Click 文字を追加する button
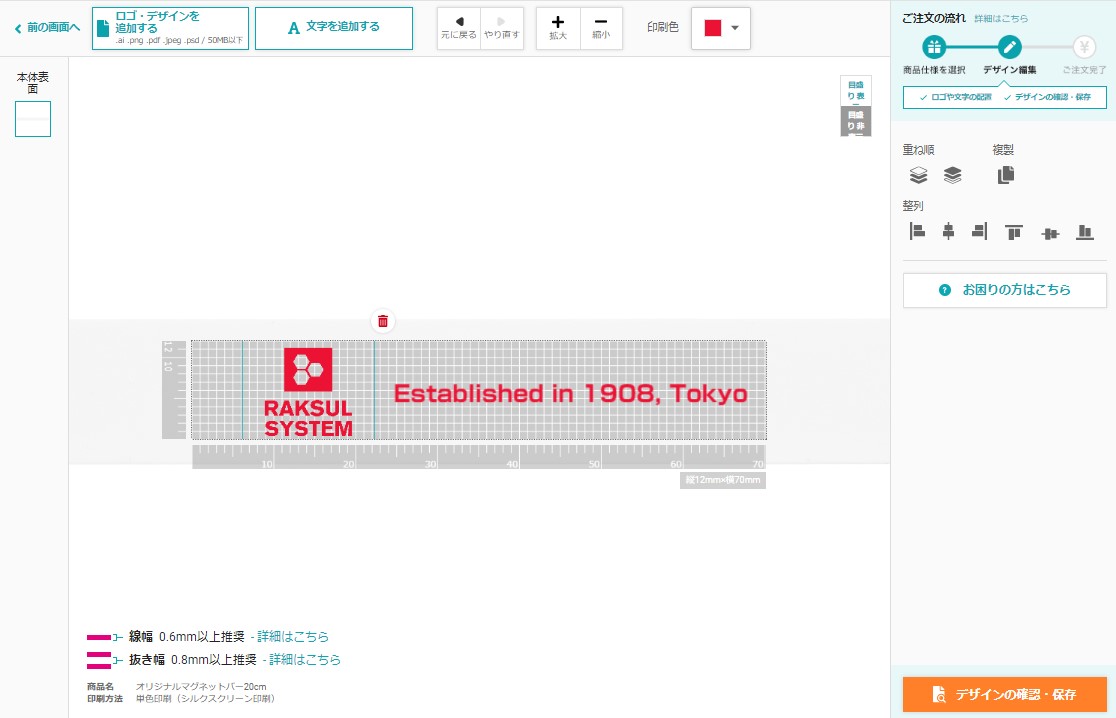 [x=334, y=28]
